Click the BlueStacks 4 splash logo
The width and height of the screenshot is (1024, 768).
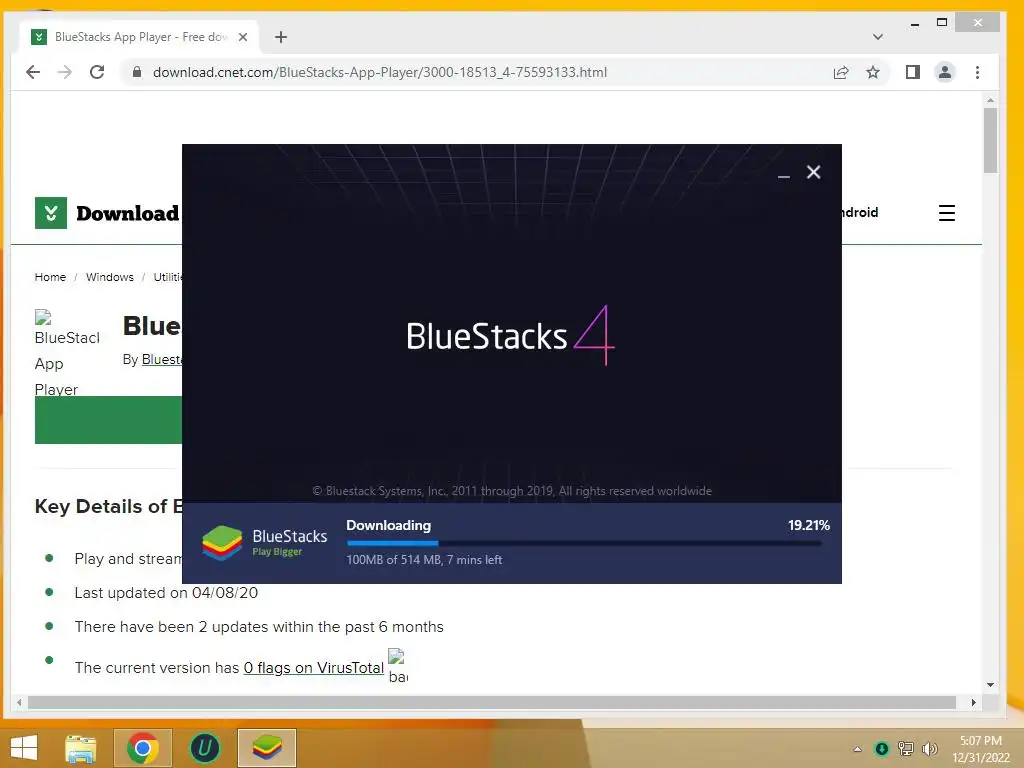click(510, 336)
